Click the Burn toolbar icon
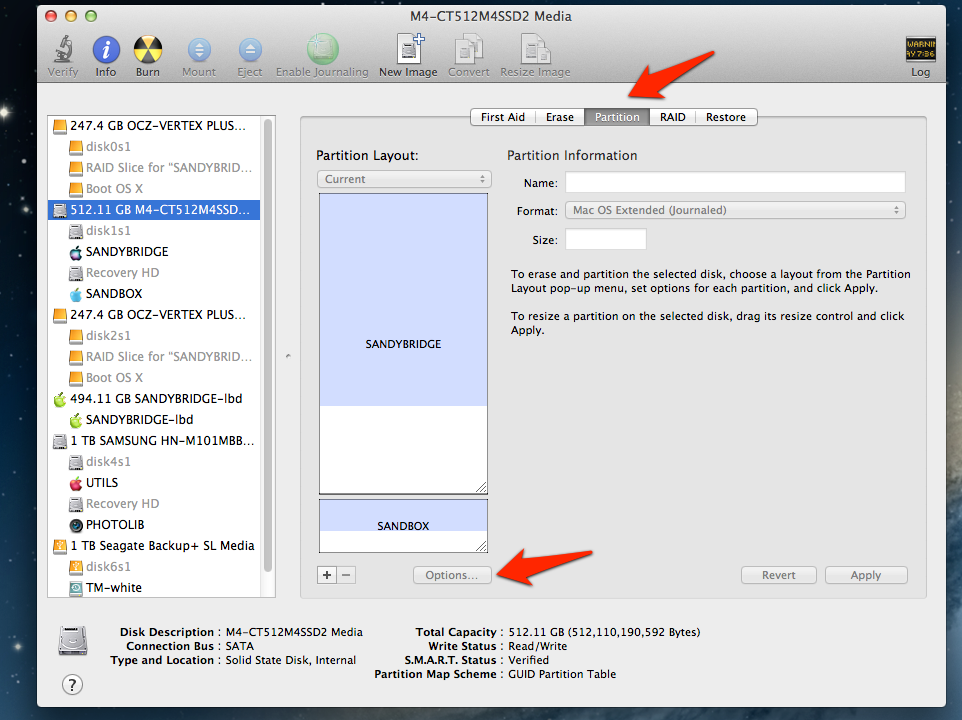 pyautogui.click(x=148, y=50)
